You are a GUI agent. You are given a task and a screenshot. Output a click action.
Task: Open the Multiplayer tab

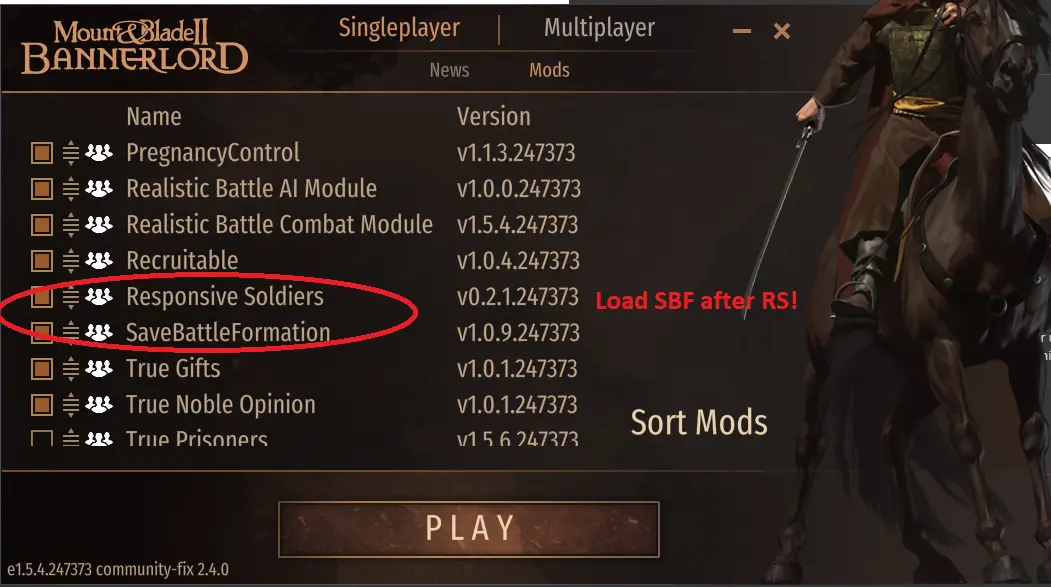click(599, 27)
